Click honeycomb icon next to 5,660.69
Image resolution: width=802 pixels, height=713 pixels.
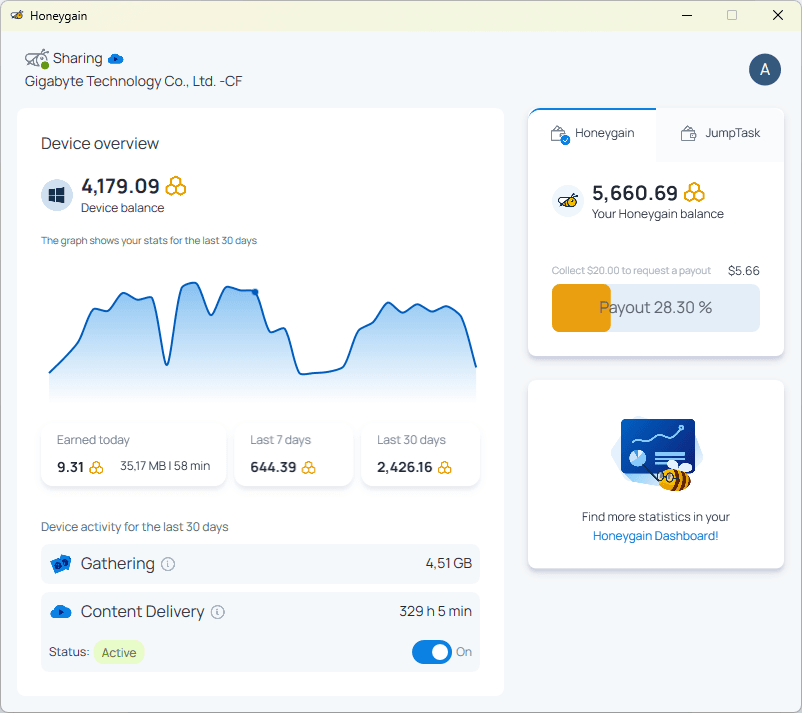694,193
